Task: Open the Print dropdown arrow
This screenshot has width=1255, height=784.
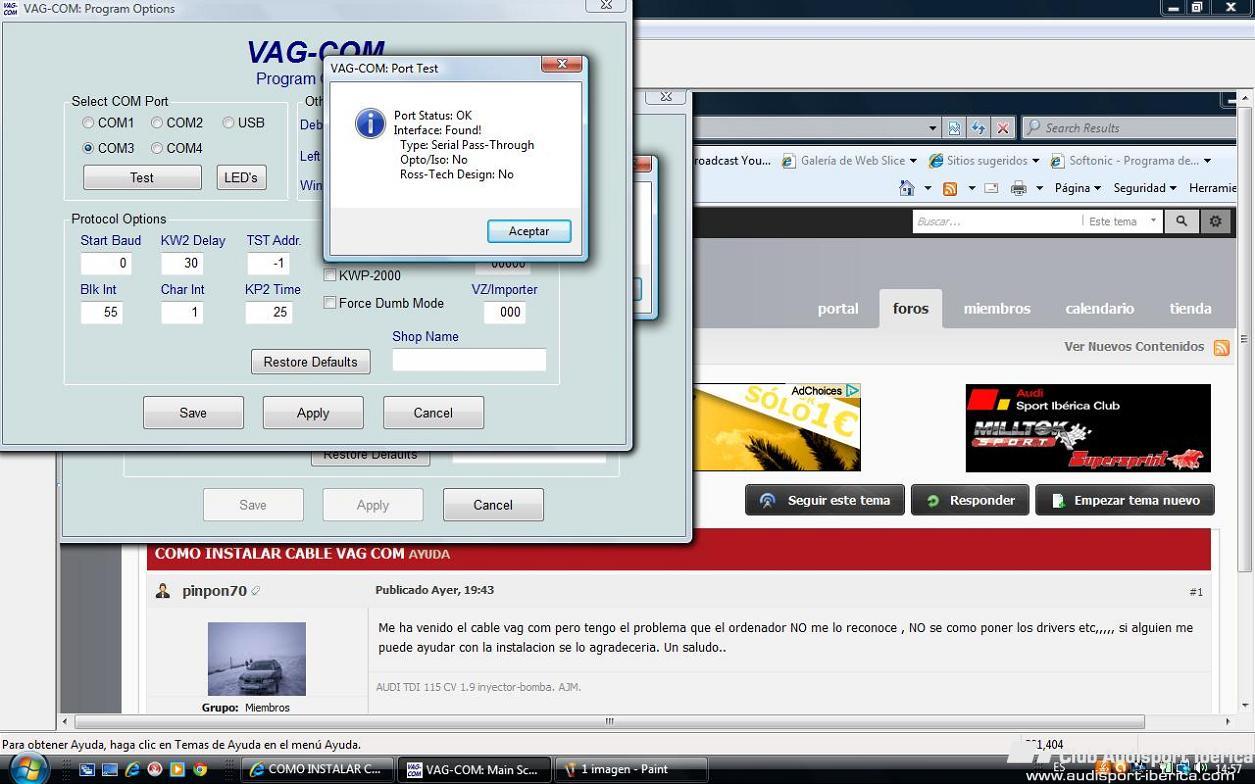Action: pyautogui.click(x=1039, y=188)
